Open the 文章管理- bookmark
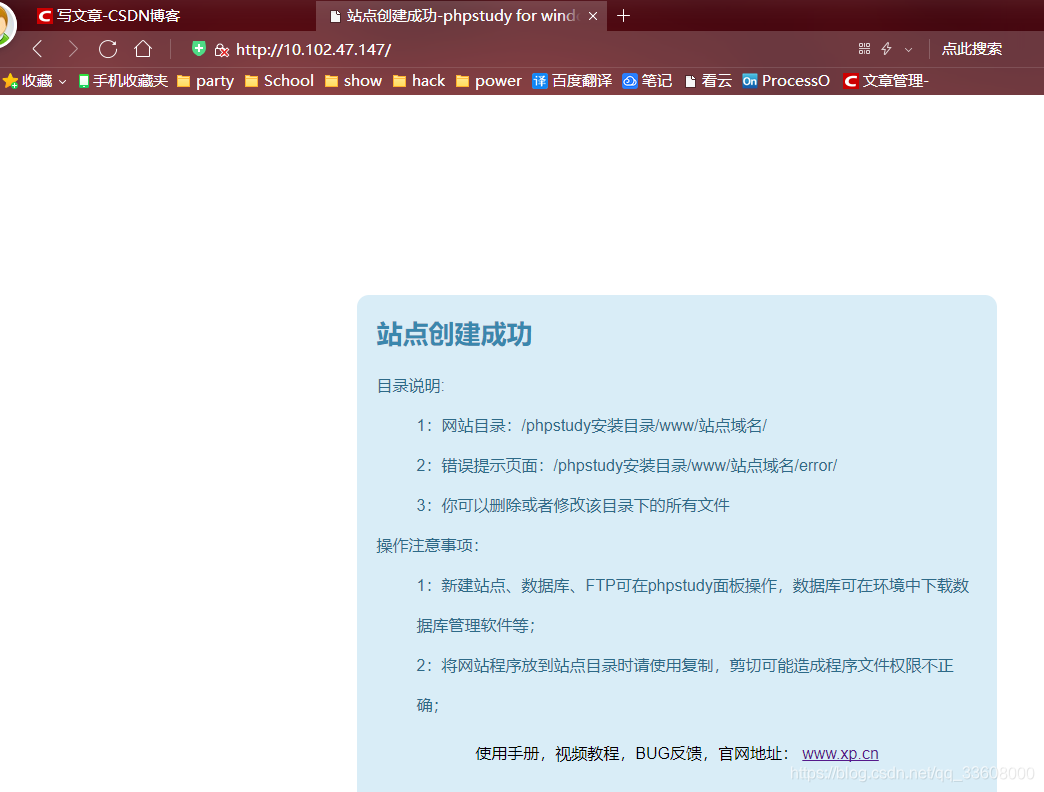Image resolution: width=1044 pixels, height=792 pixels. tap(886, 81)
